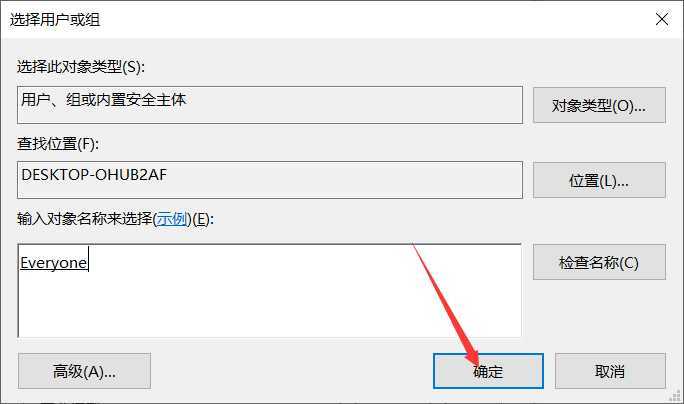The image size is (684, 404).
Task: Confirm the selection with 确定
Action: click(488, 371)
